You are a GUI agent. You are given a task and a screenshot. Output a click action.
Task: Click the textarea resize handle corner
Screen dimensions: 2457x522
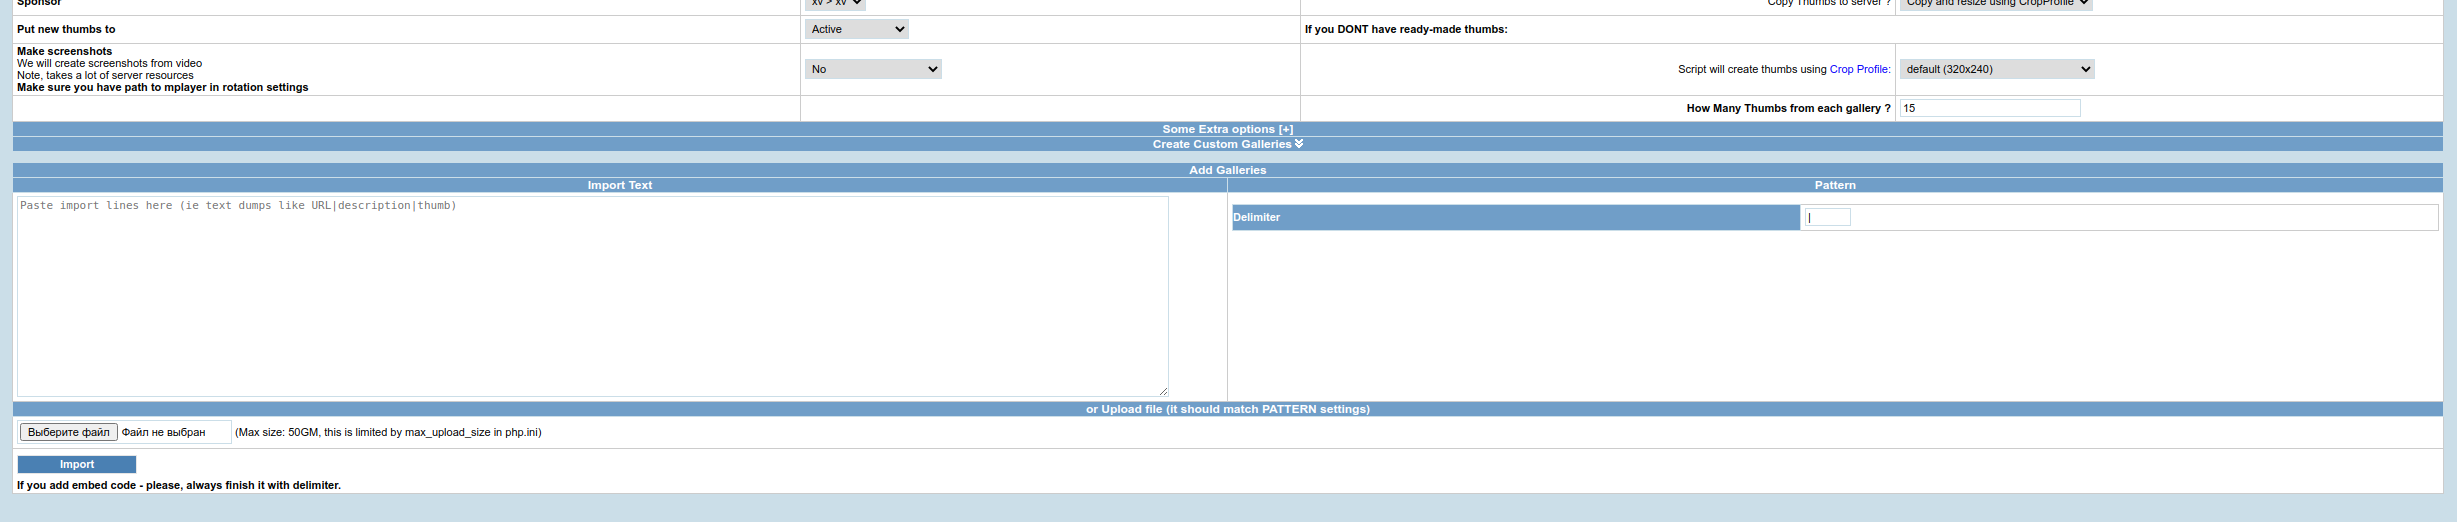coord(1163,391)
